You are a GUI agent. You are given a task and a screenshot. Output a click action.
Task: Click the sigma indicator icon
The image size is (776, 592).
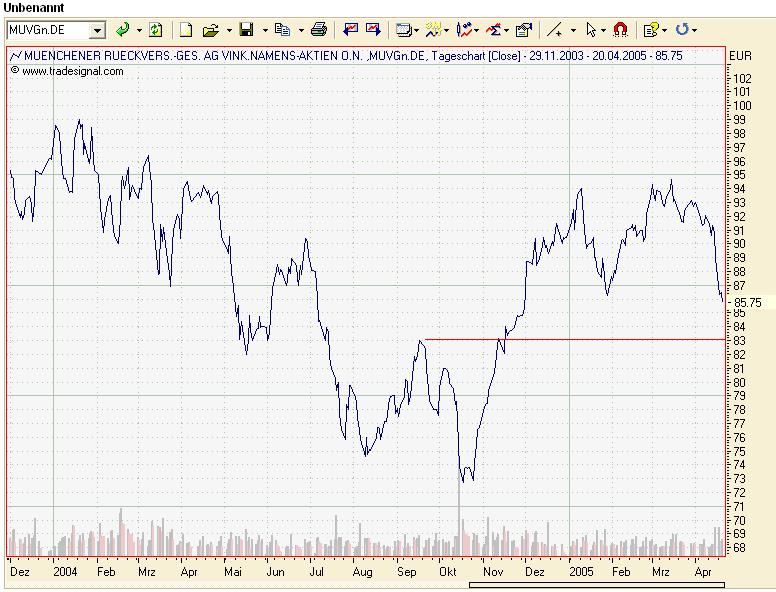(493, 30)
